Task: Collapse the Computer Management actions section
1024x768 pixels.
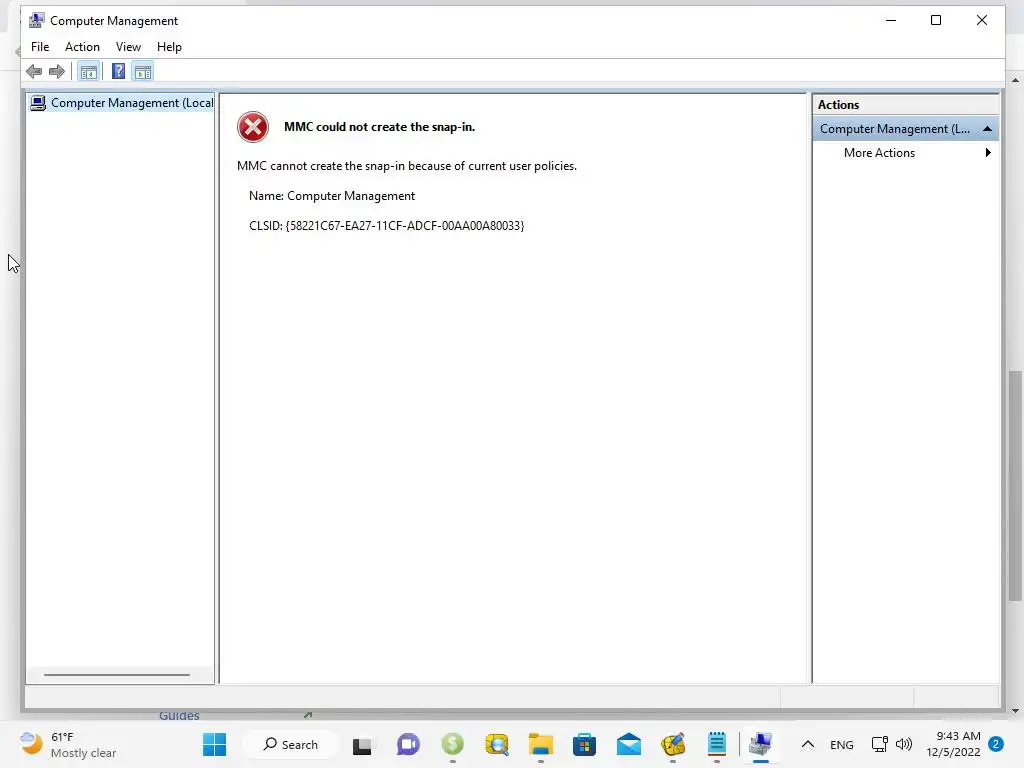Action: (987, 129)
